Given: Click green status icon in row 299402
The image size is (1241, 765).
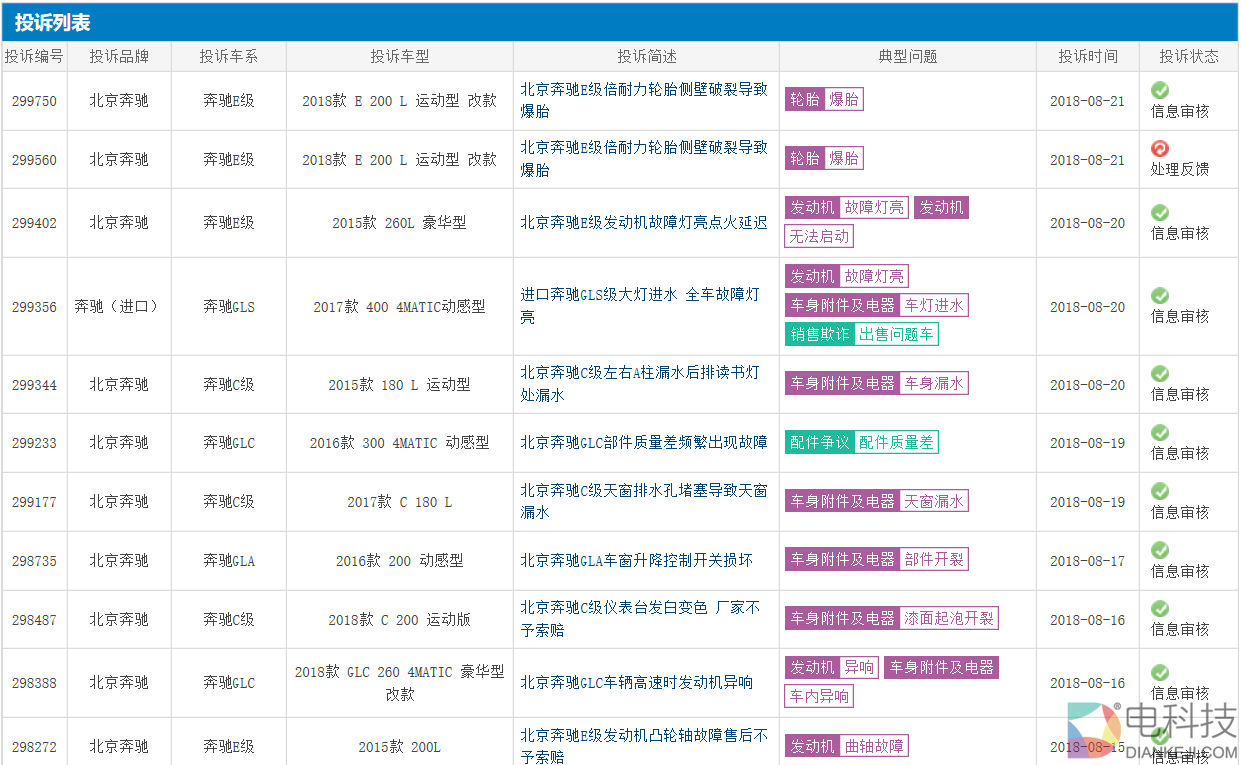Looking at the screenshot, I should (1159, 212).
